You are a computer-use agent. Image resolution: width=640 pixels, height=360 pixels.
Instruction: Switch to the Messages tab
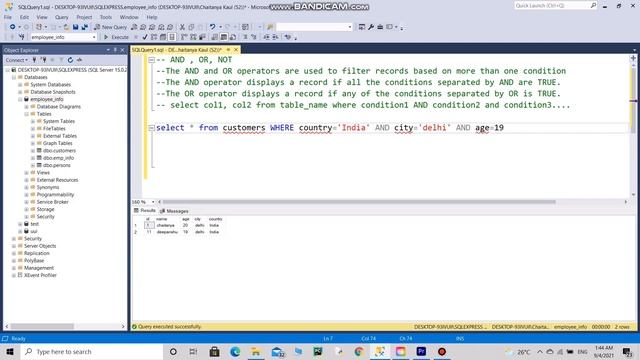click(174, 211)
